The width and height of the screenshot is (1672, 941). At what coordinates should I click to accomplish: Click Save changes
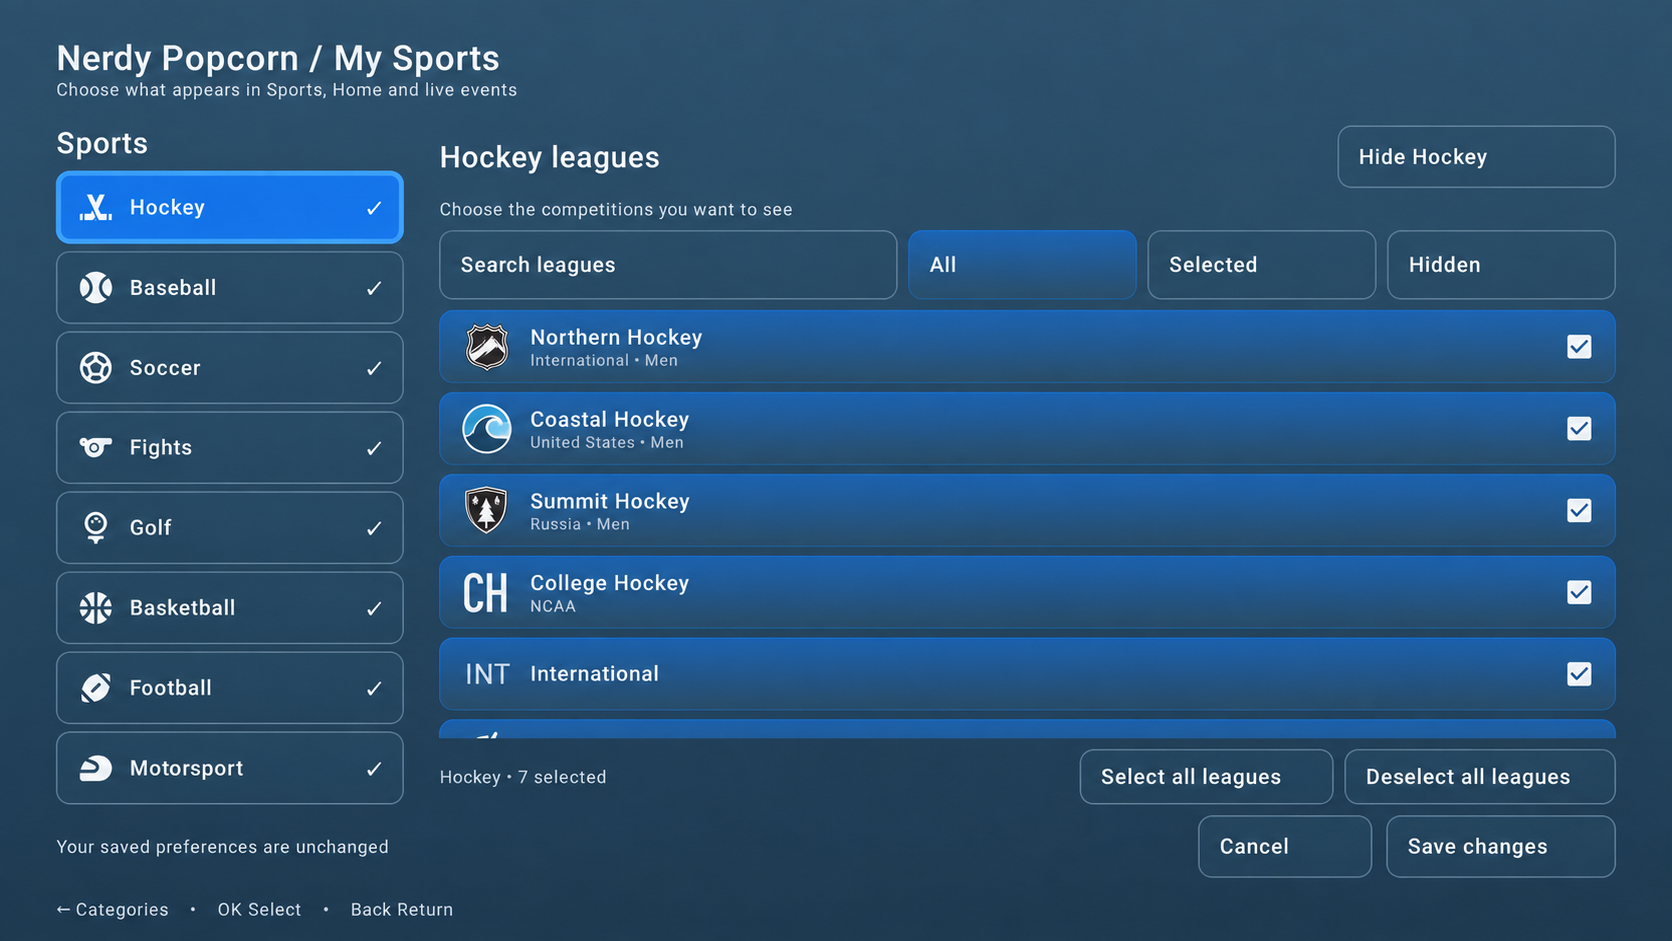click(x=1501, y=847)
